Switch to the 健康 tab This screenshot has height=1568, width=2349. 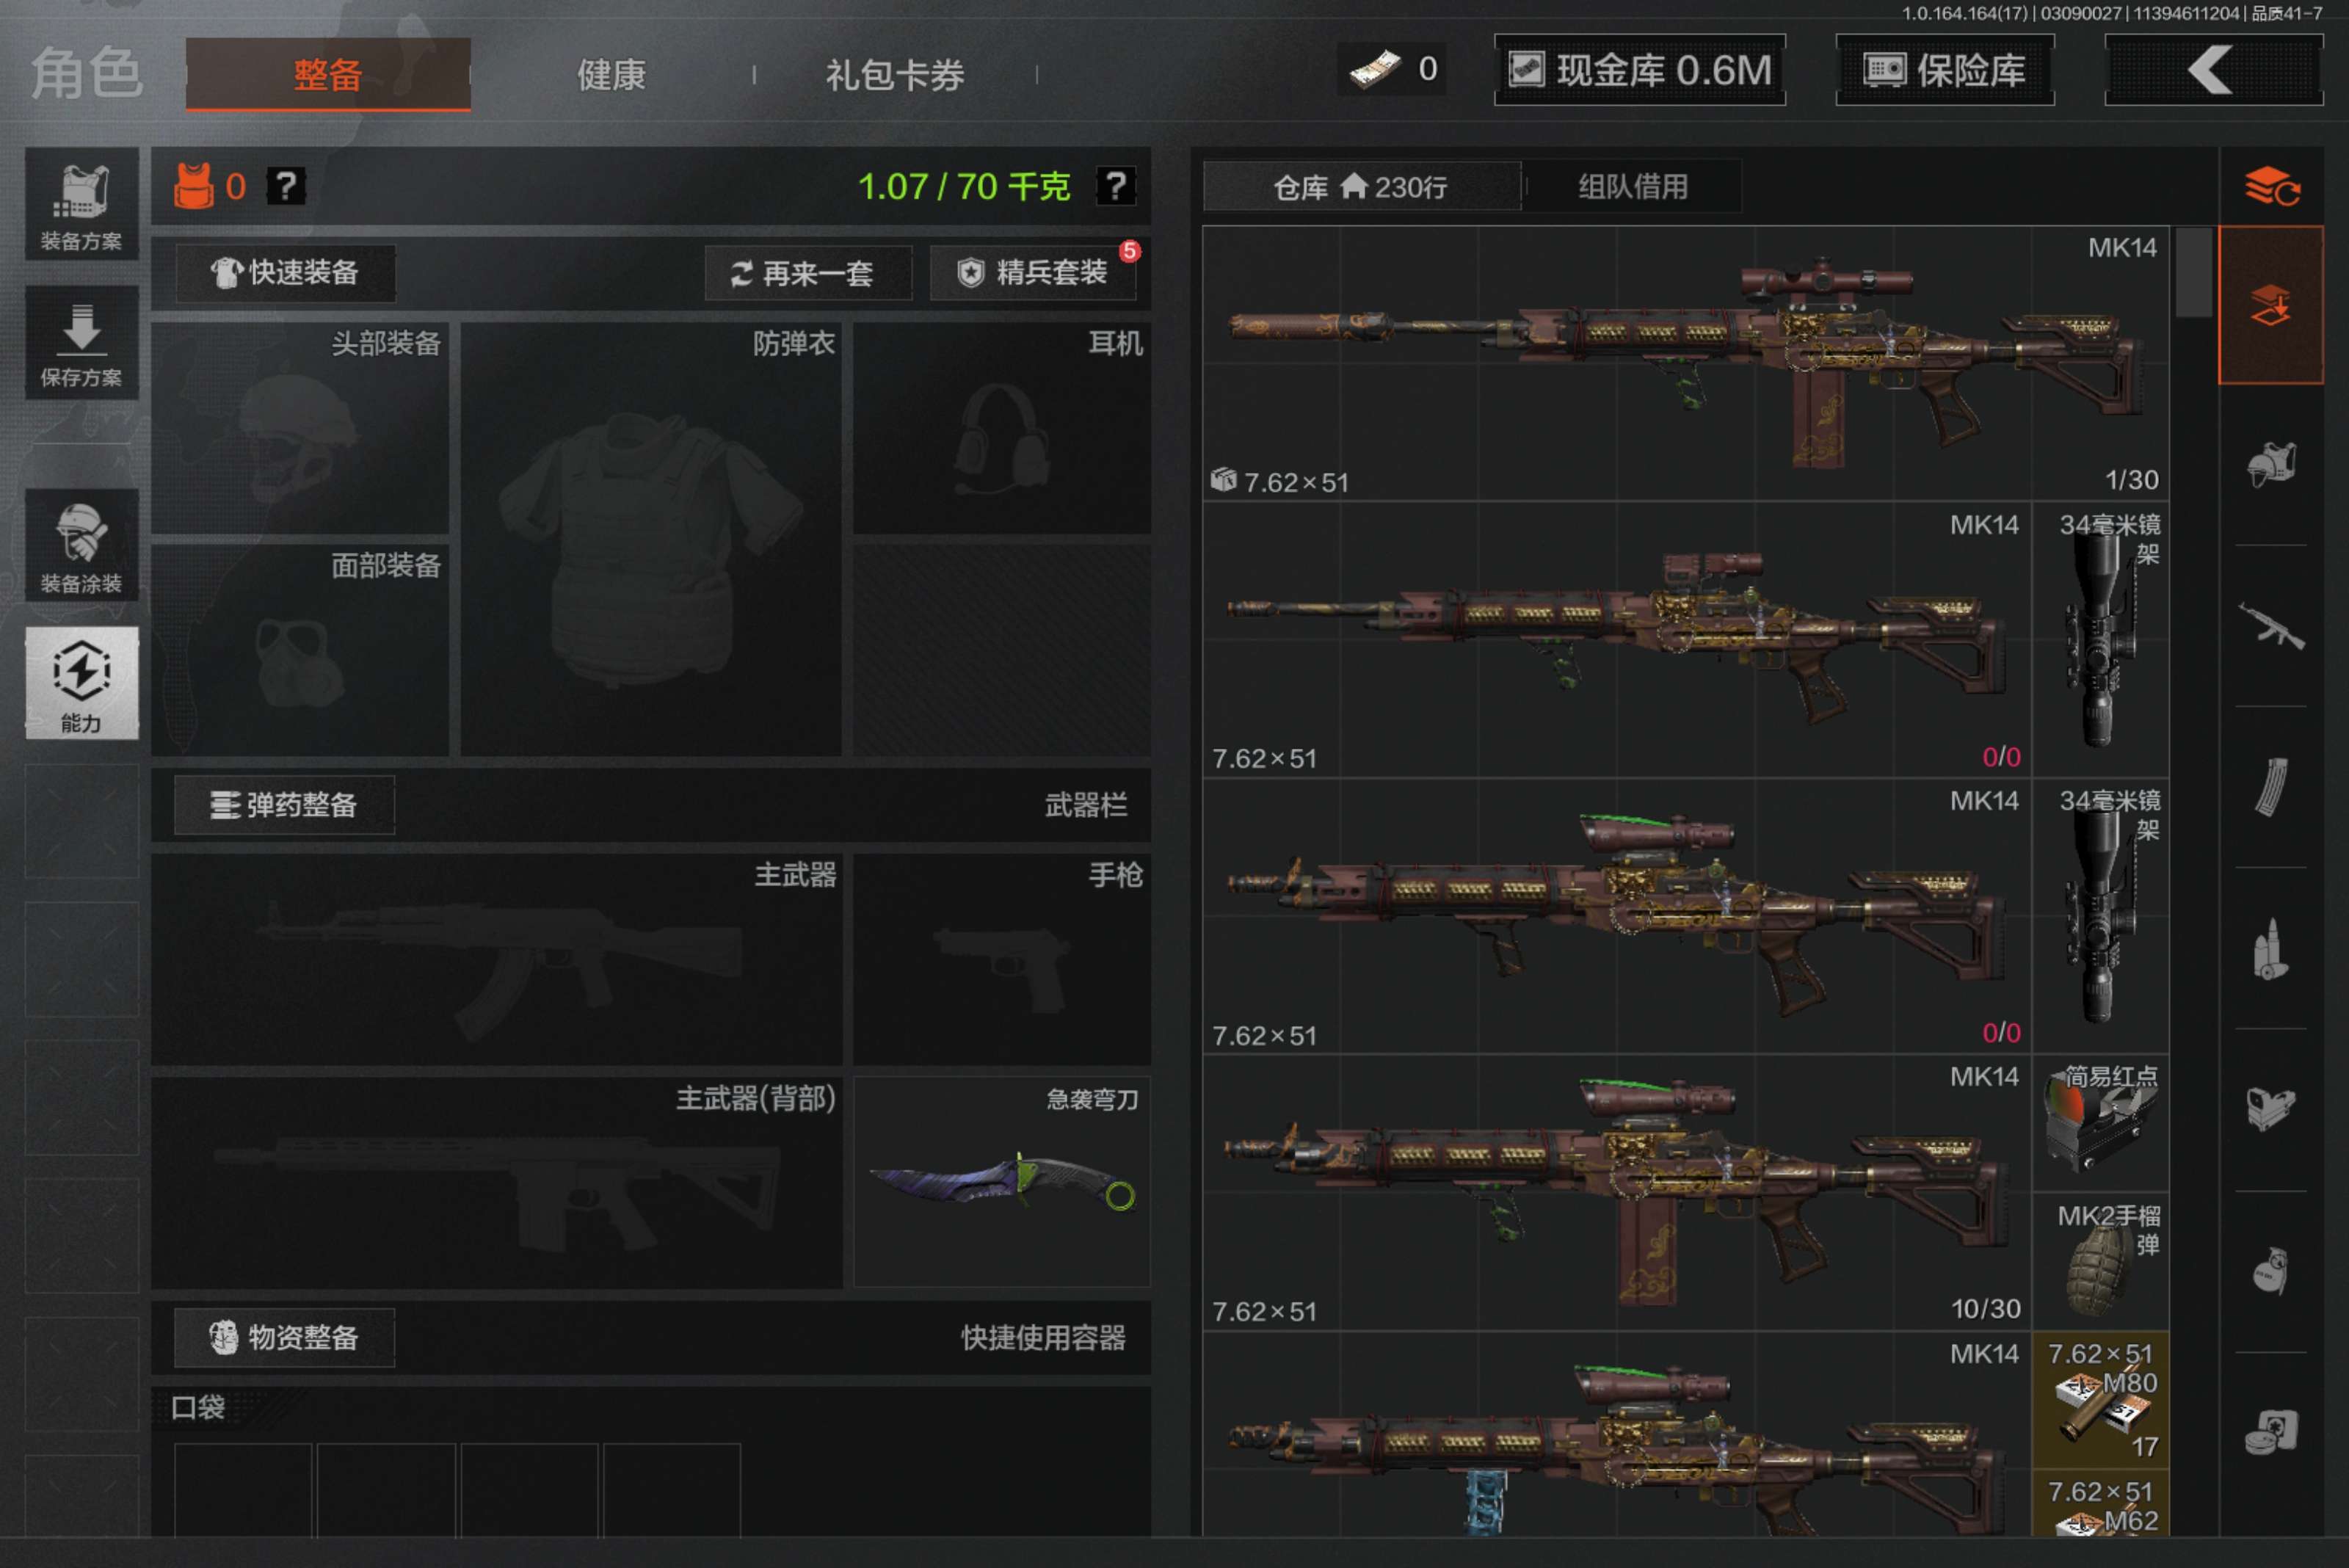611,75
